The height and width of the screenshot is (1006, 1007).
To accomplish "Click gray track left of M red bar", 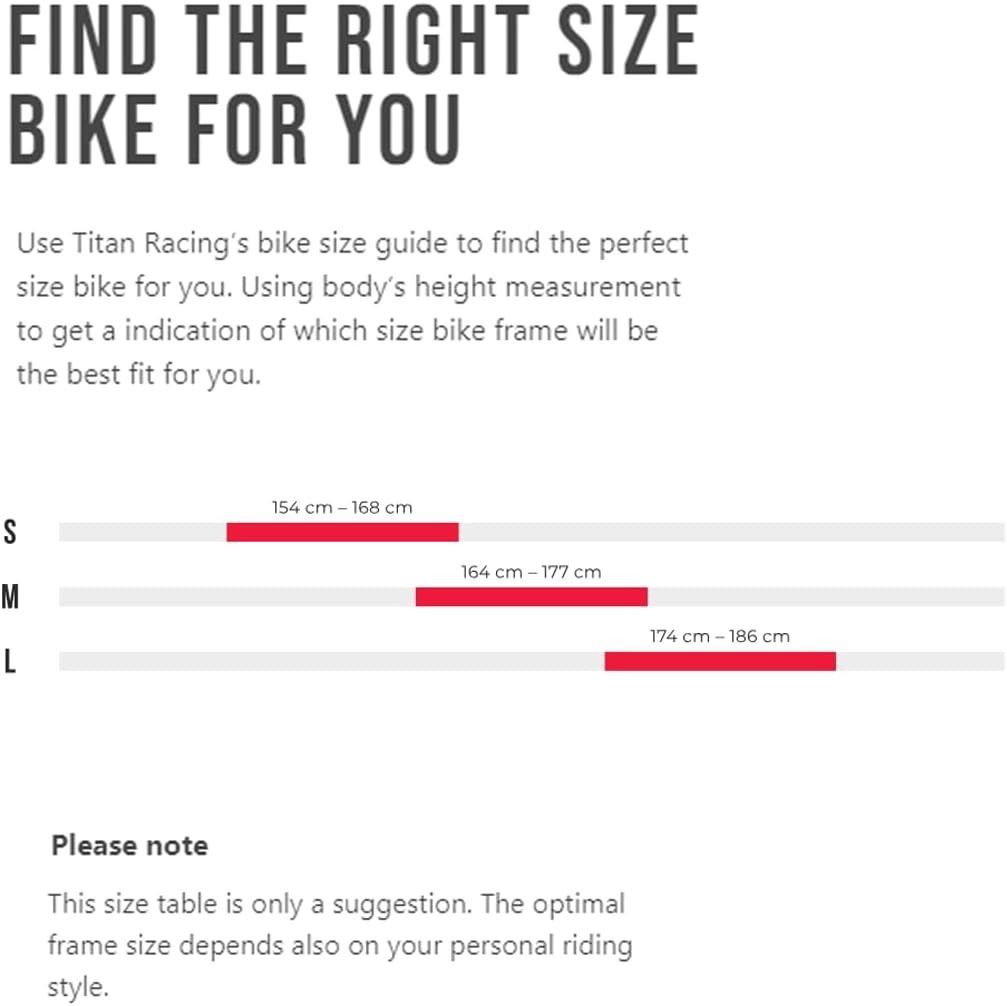I will point(237,597).
